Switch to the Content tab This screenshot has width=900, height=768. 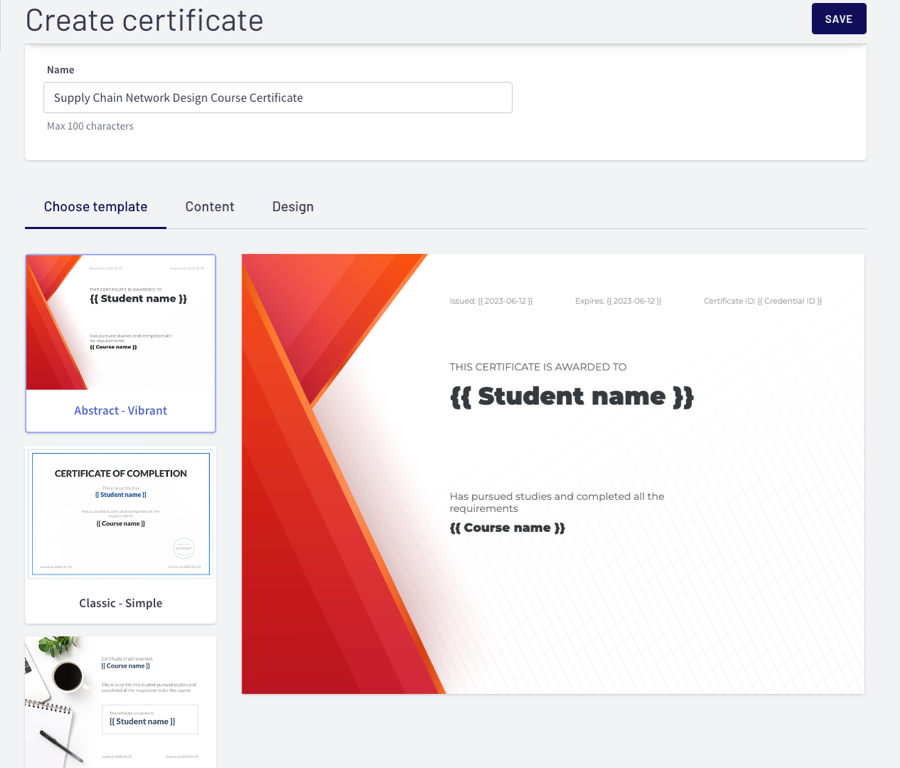coord(209,207)
